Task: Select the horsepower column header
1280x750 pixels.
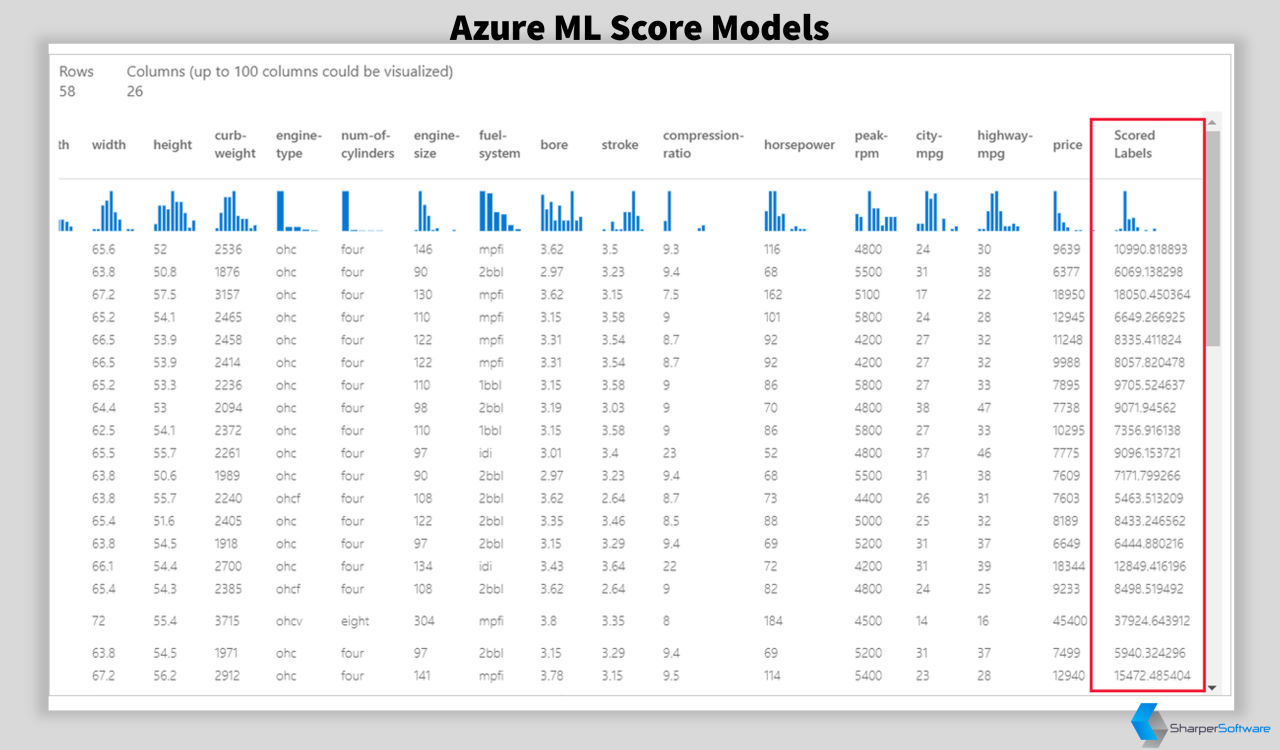Action: click(799, 145)
